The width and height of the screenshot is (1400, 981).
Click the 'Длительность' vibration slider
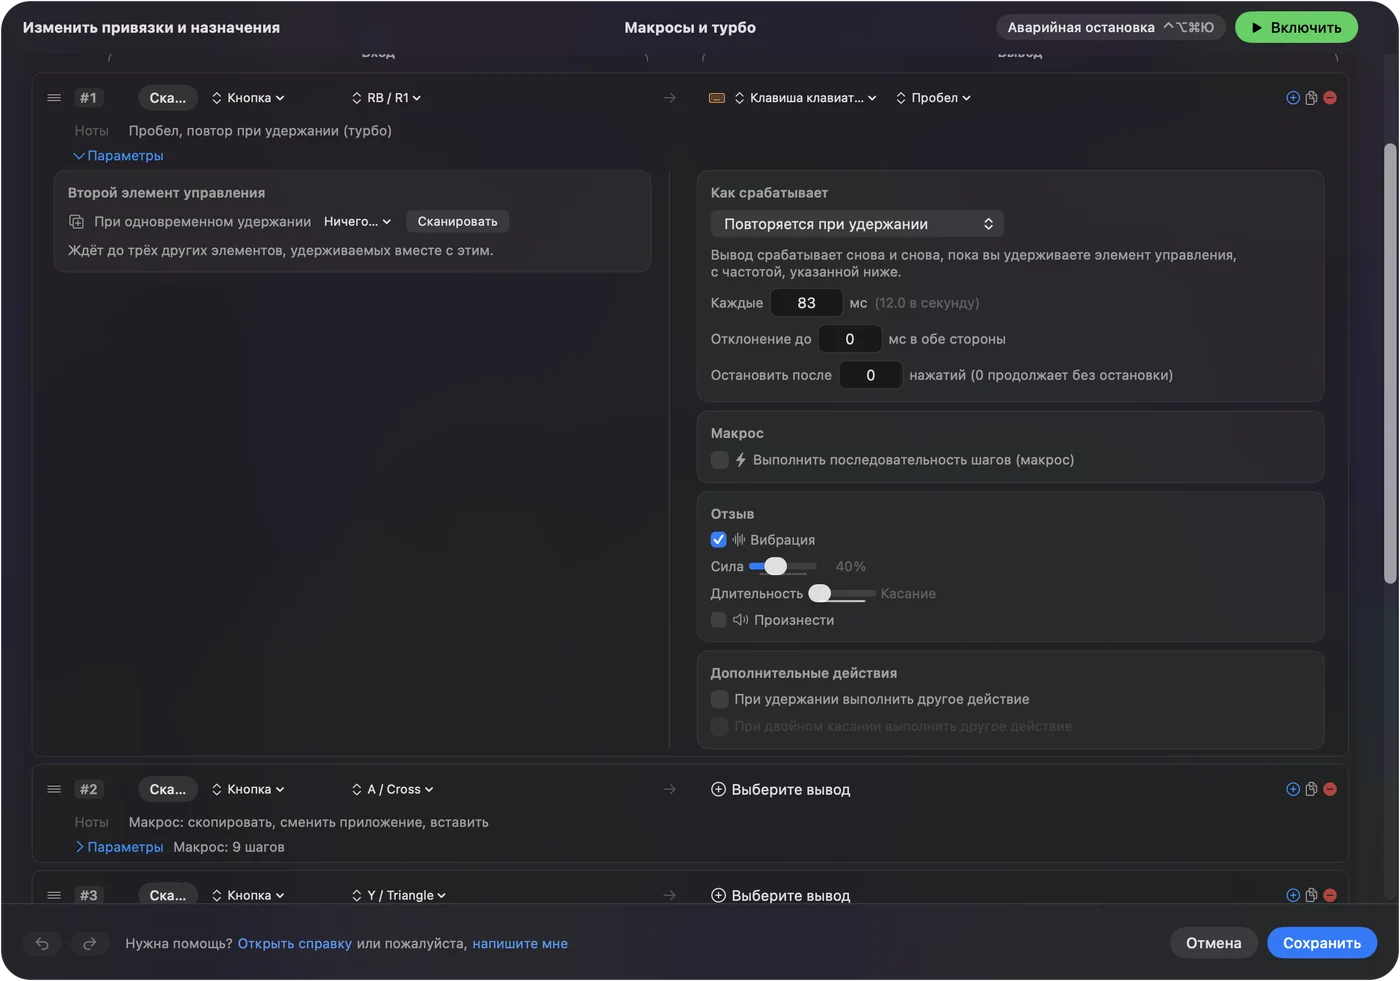point(842,594)
